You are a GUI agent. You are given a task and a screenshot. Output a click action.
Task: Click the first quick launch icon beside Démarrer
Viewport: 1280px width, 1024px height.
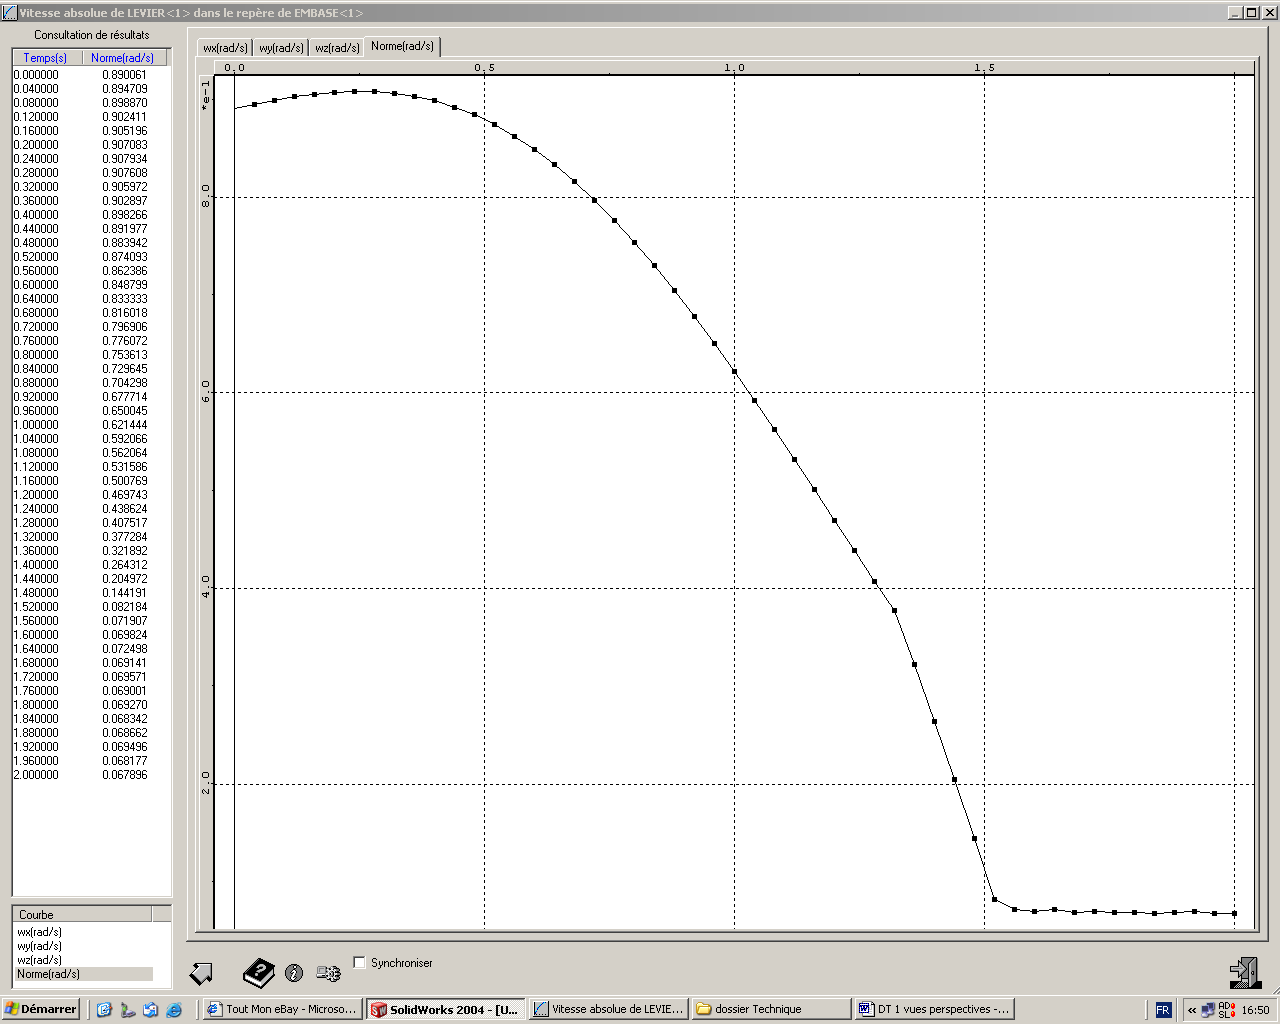pyautogui.click(x=104, y=1010)
